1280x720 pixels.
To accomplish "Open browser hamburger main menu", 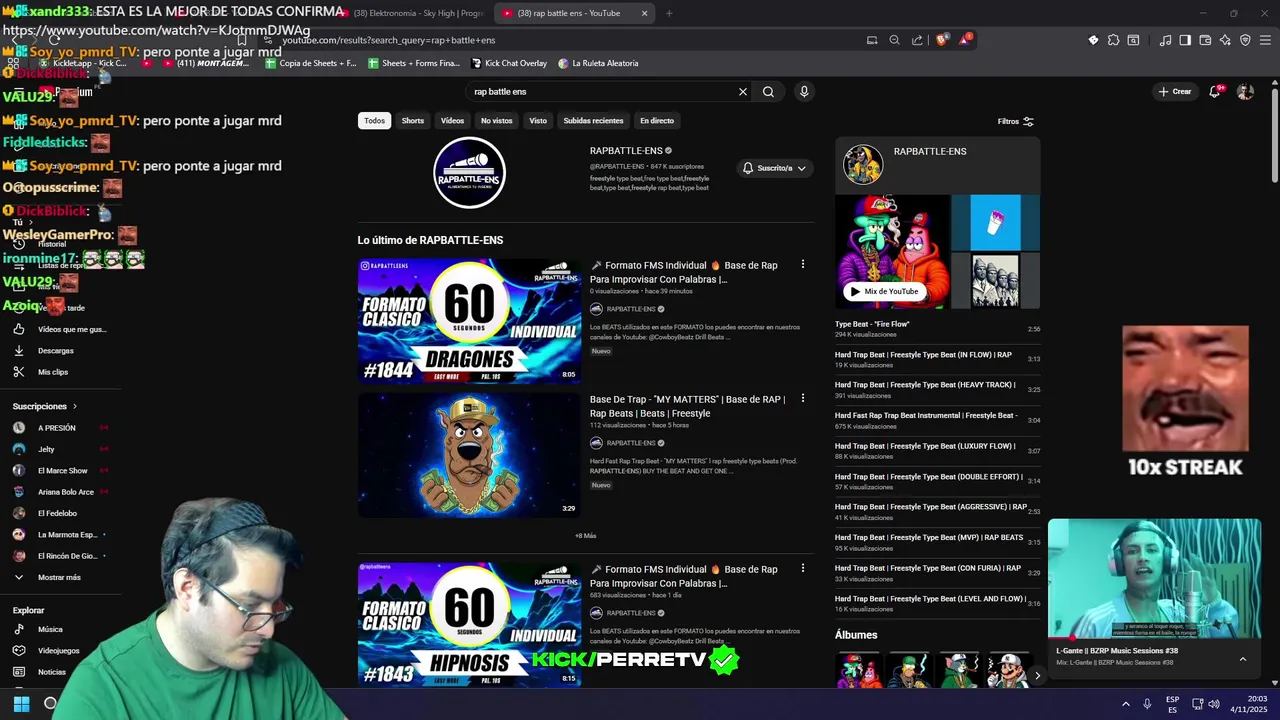I will tap(1265, 40).
